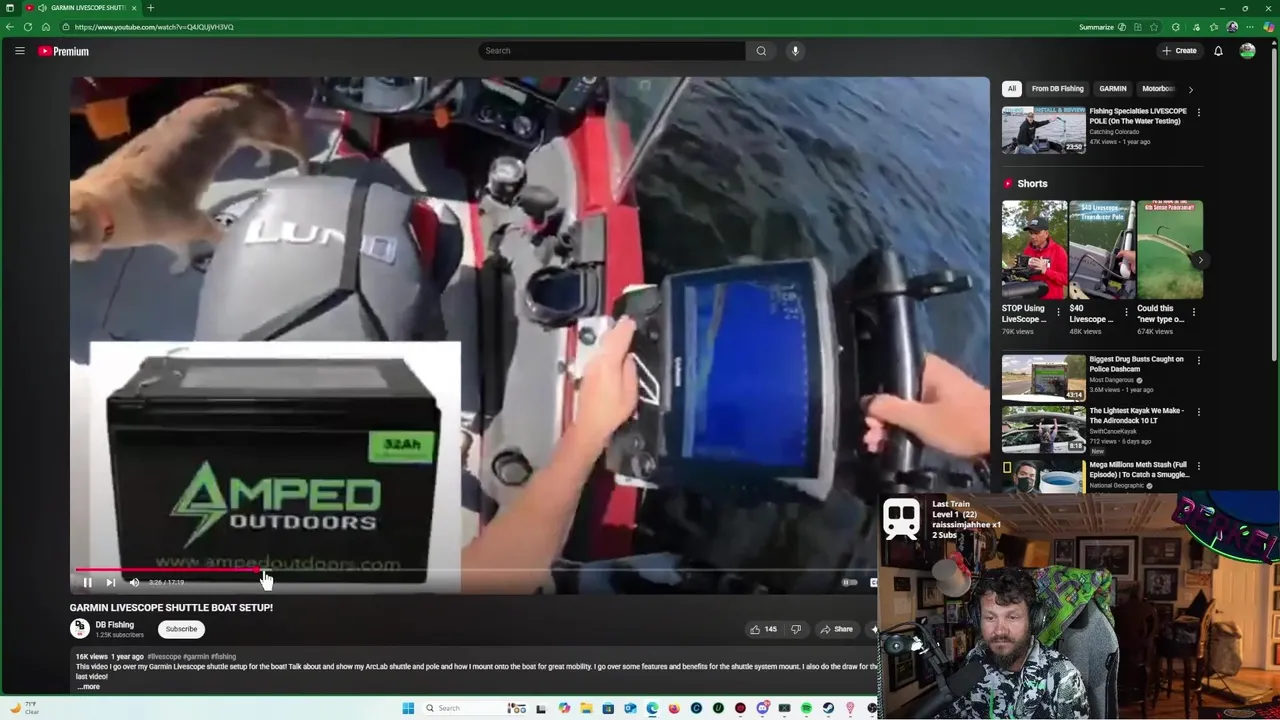Open Spotify from the taskbar
1280x720 pixels.
click(x=806, y=708)
